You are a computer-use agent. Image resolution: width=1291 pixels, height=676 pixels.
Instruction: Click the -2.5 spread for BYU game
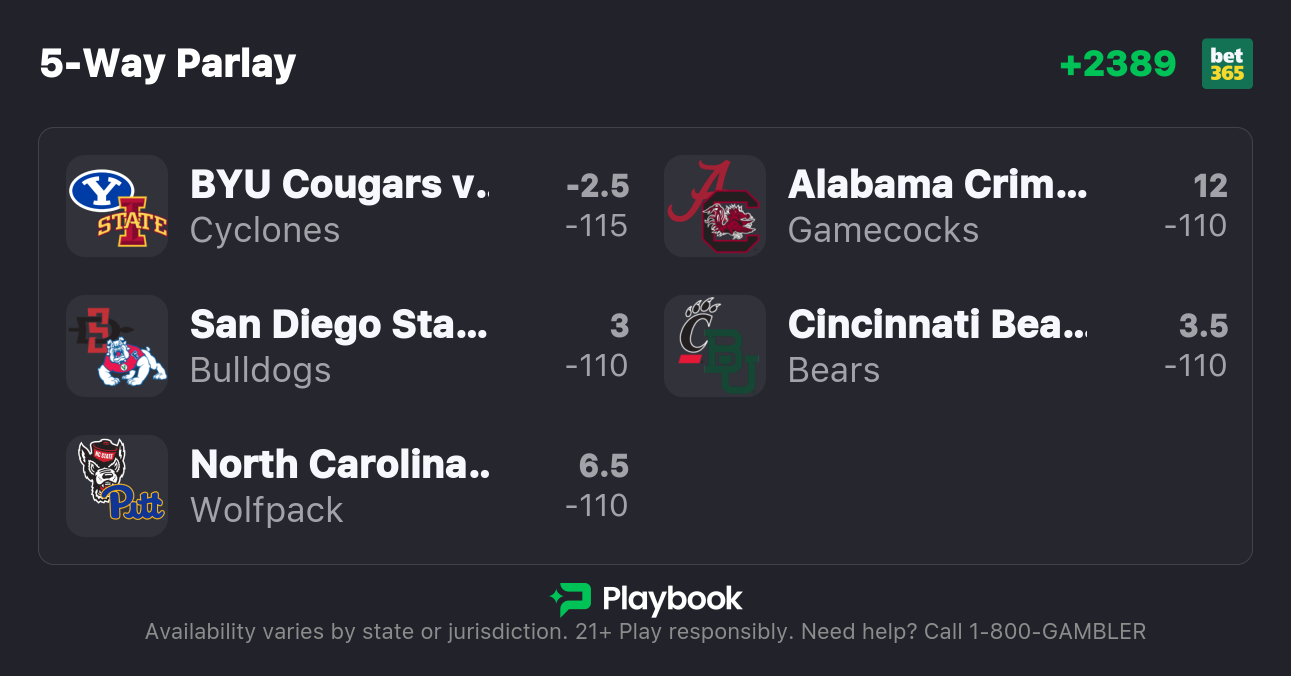point(597,186)
